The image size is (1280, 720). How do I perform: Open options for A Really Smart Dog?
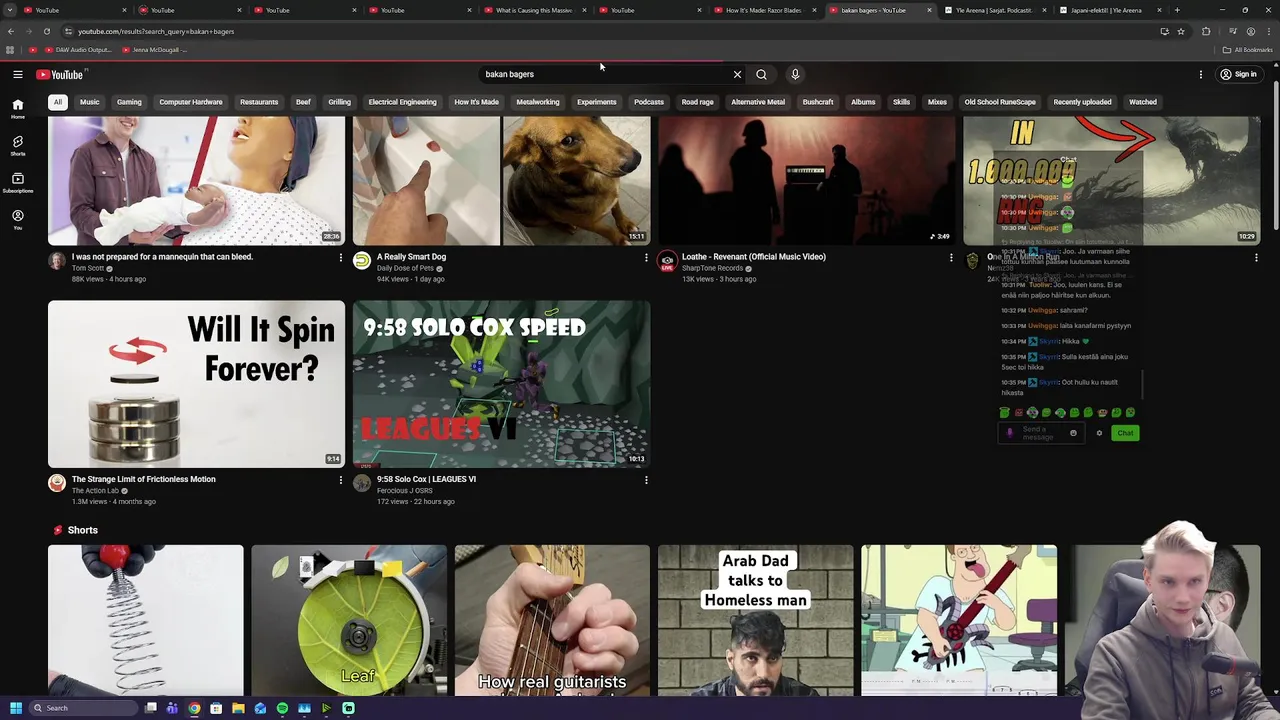tap(646, 257)
